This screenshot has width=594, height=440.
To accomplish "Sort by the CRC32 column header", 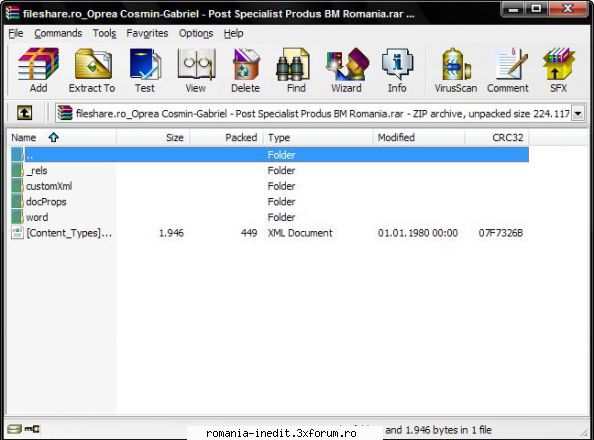I will click(497, 137).
